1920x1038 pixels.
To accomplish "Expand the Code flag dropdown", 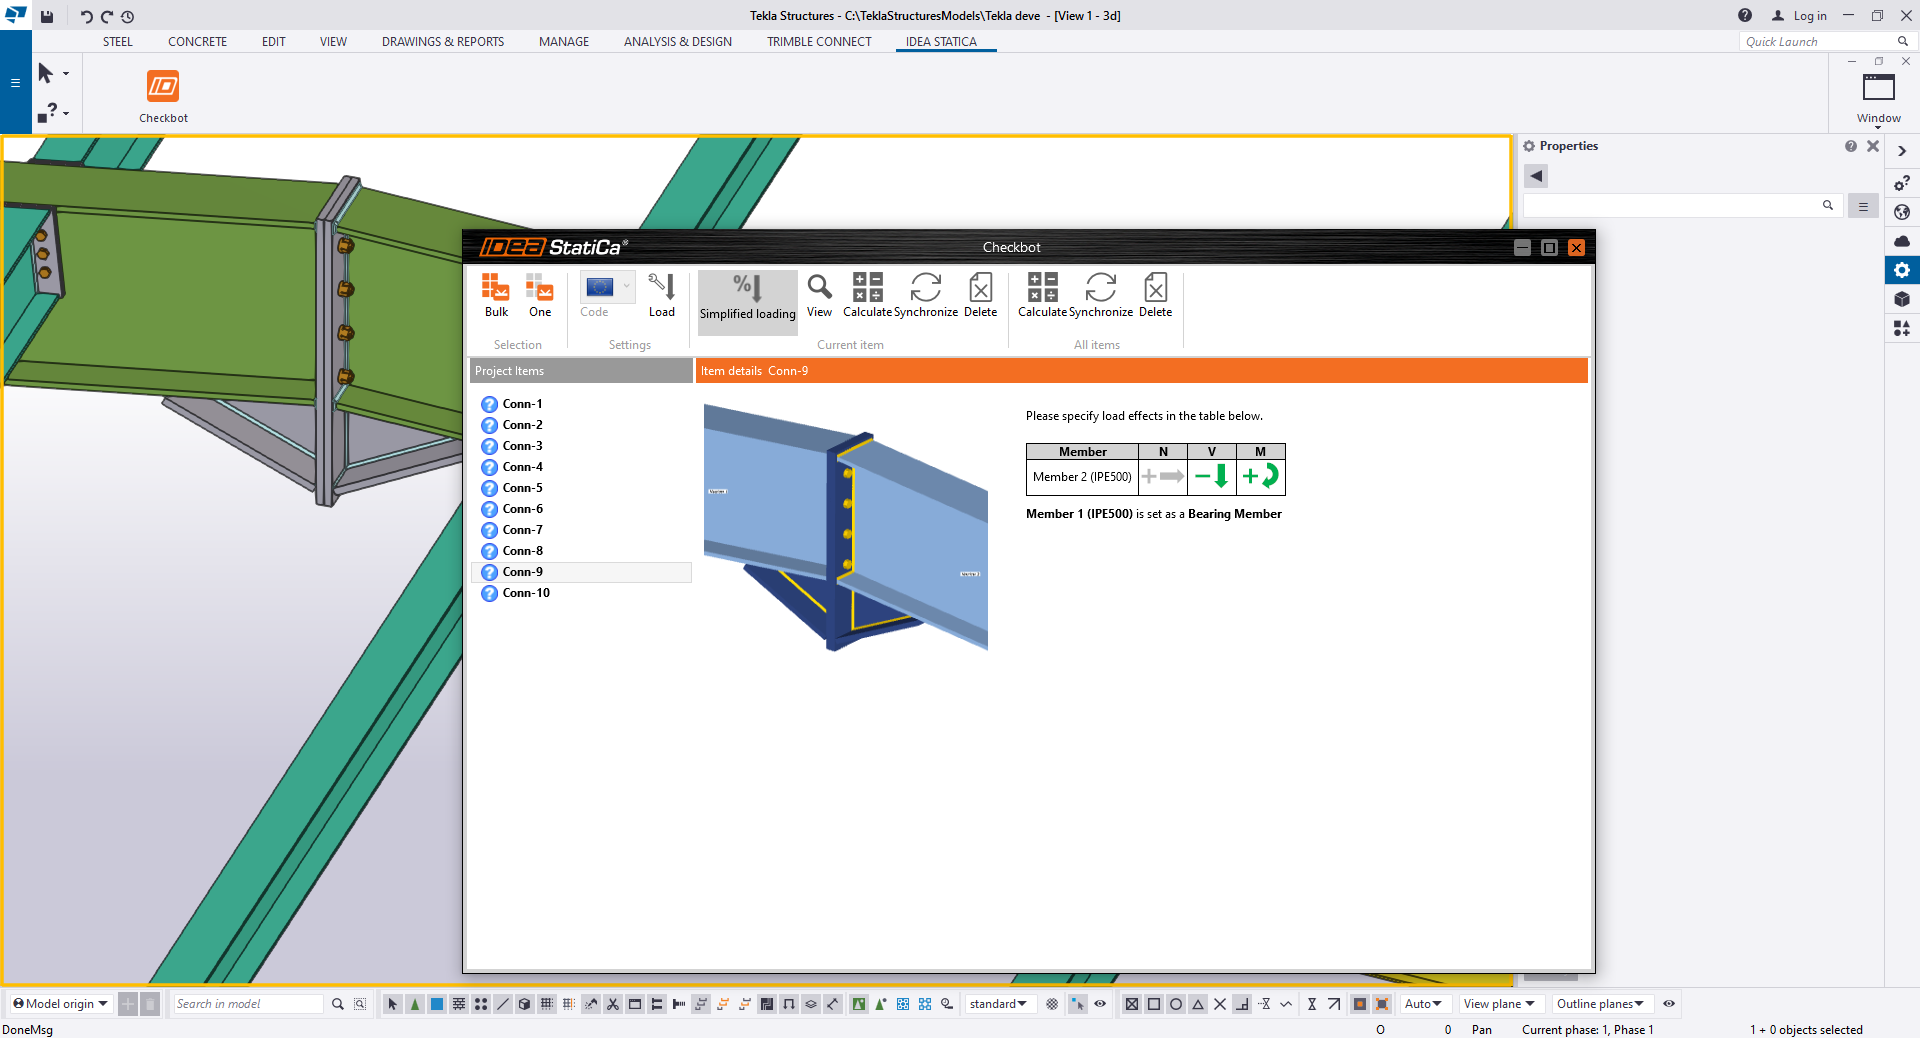I will click(x=627, y=287).
